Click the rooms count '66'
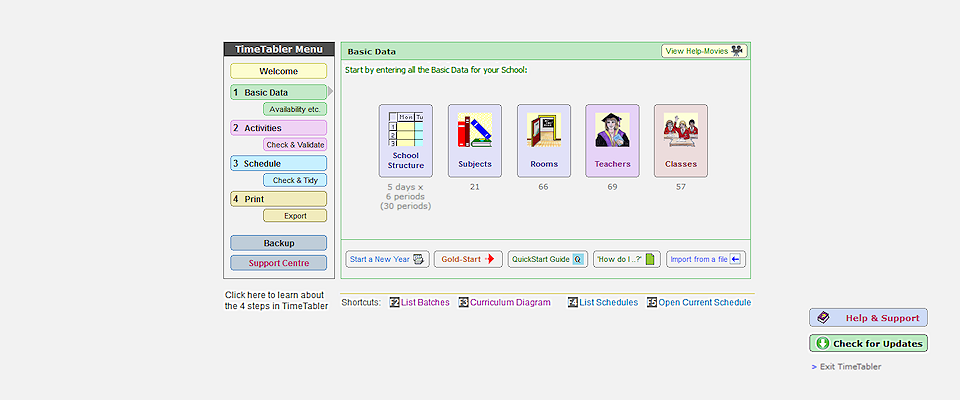 point(544,187)
